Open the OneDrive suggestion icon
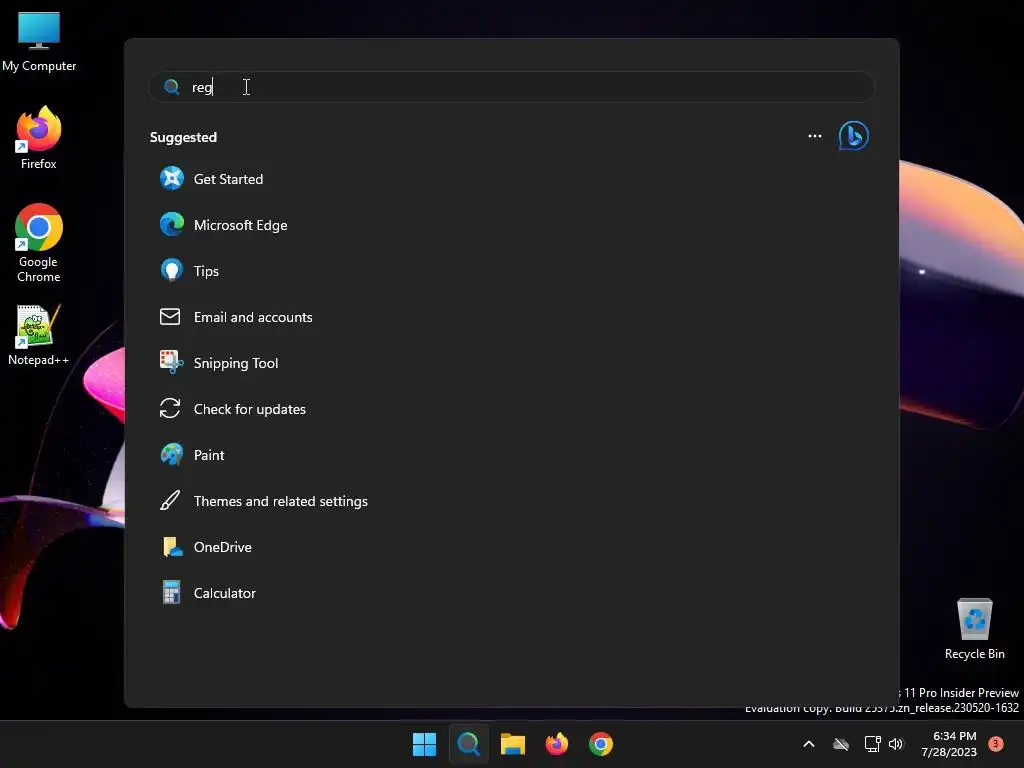 tap(172, 547)
